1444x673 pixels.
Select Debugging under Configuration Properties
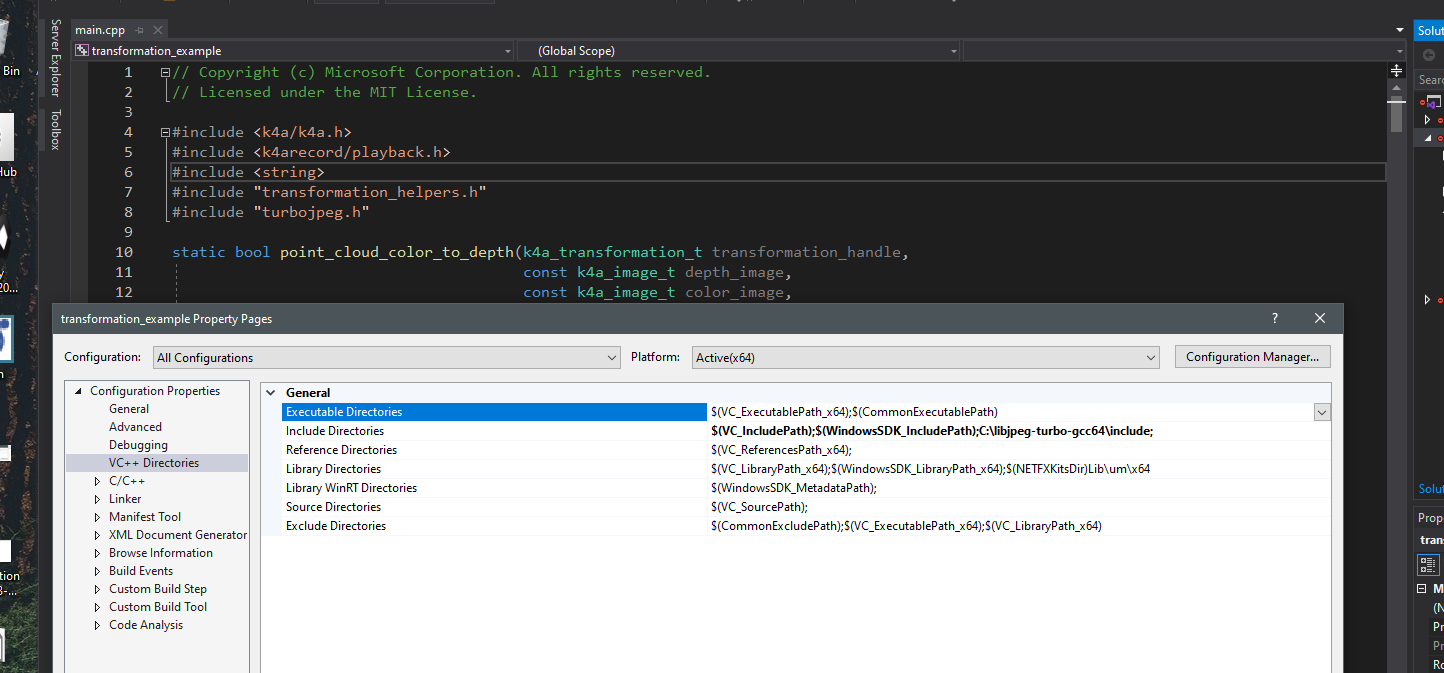pos(138,444)
